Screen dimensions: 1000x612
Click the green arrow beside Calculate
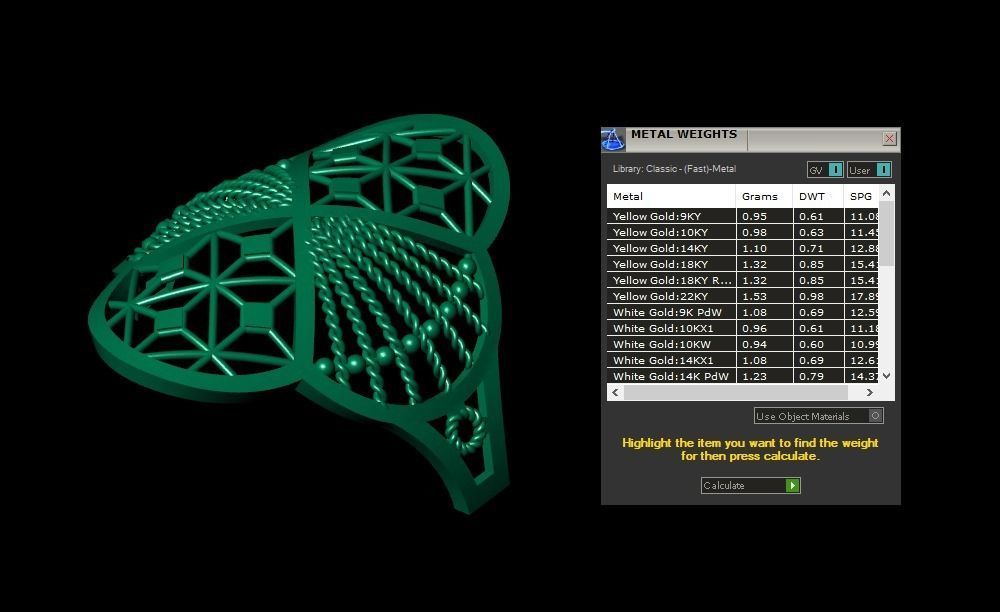point(793,485)
